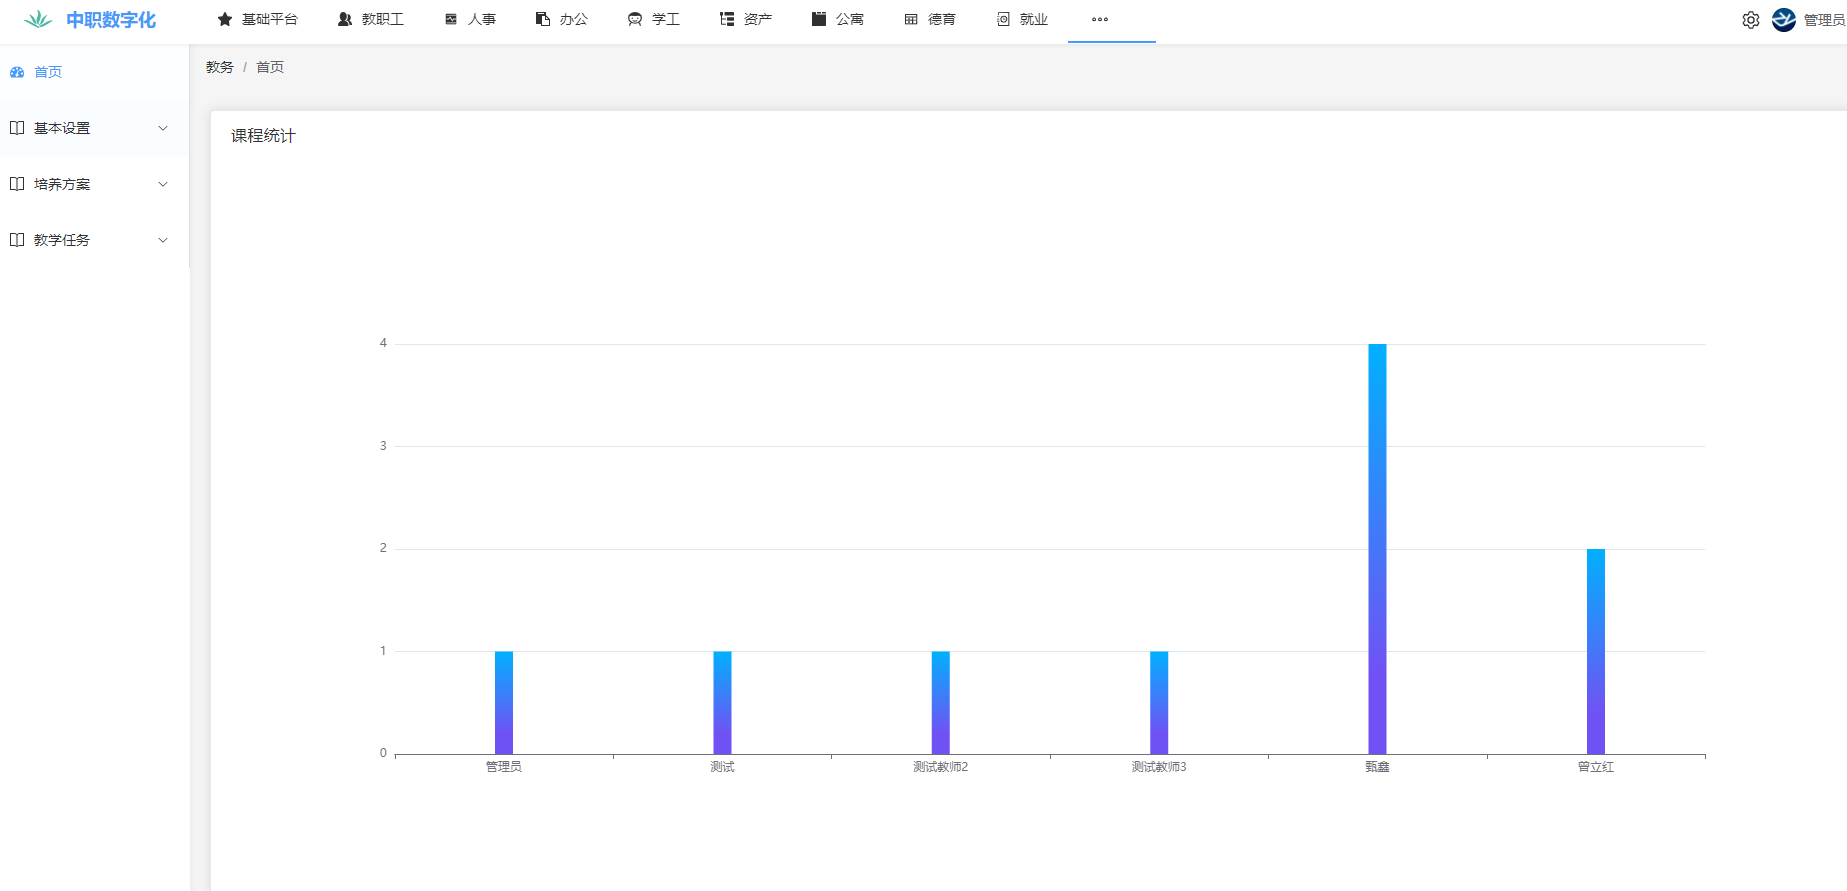Switch to the 德育 module
This screenshot has height=891, width=1847.
point(930,19)
